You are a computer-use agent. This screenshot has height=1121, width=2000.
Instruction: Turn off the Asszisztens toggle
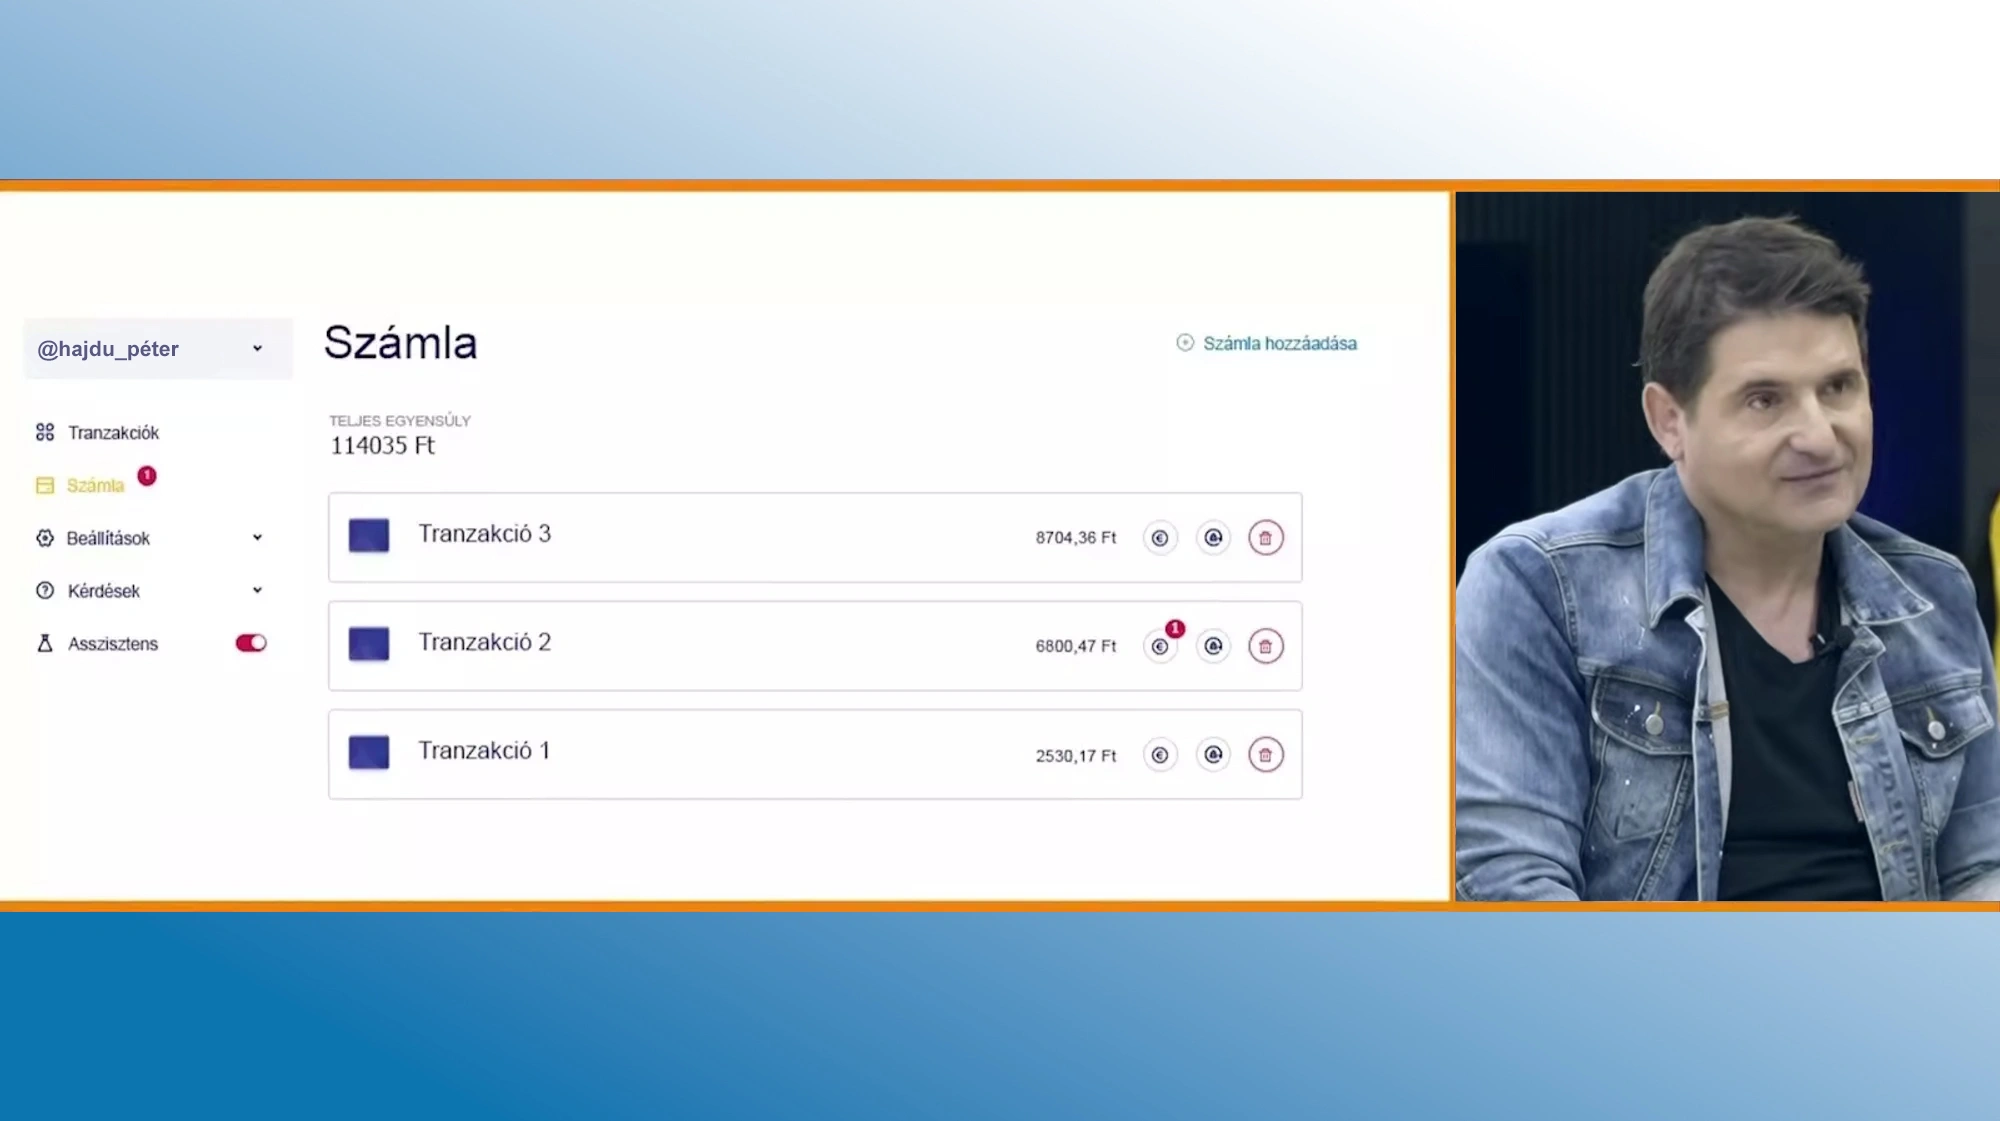[x=251, y=643]
